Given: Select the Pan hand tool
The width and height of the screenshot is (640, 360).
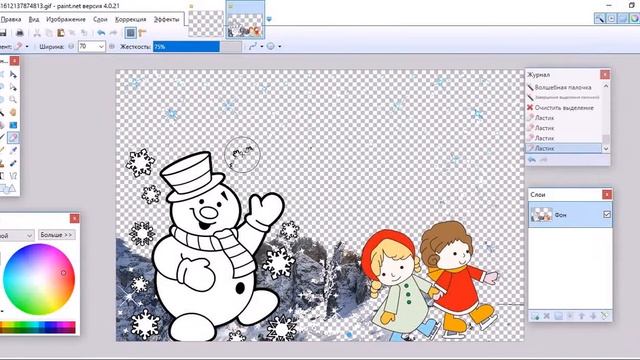Looking at the screenshot, I should 13,112.
